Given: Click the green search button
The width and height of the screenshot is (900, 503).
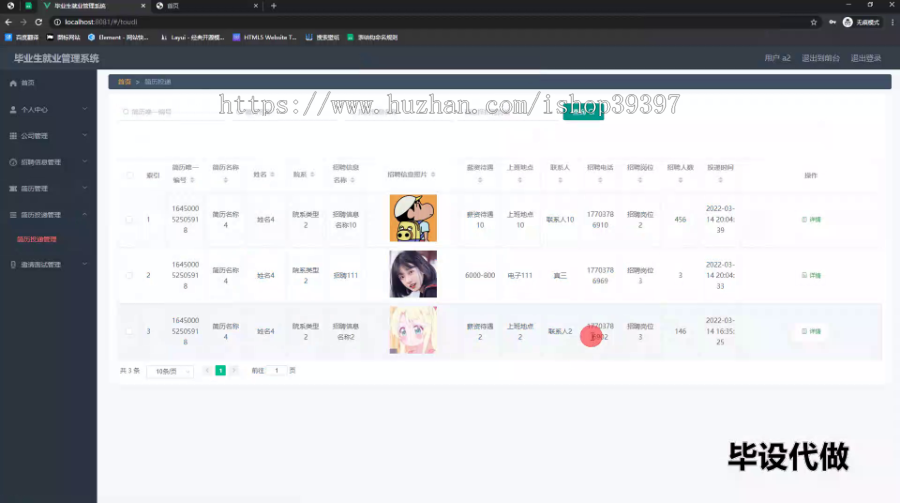Looking at the screenshot, I should [583, 111].
